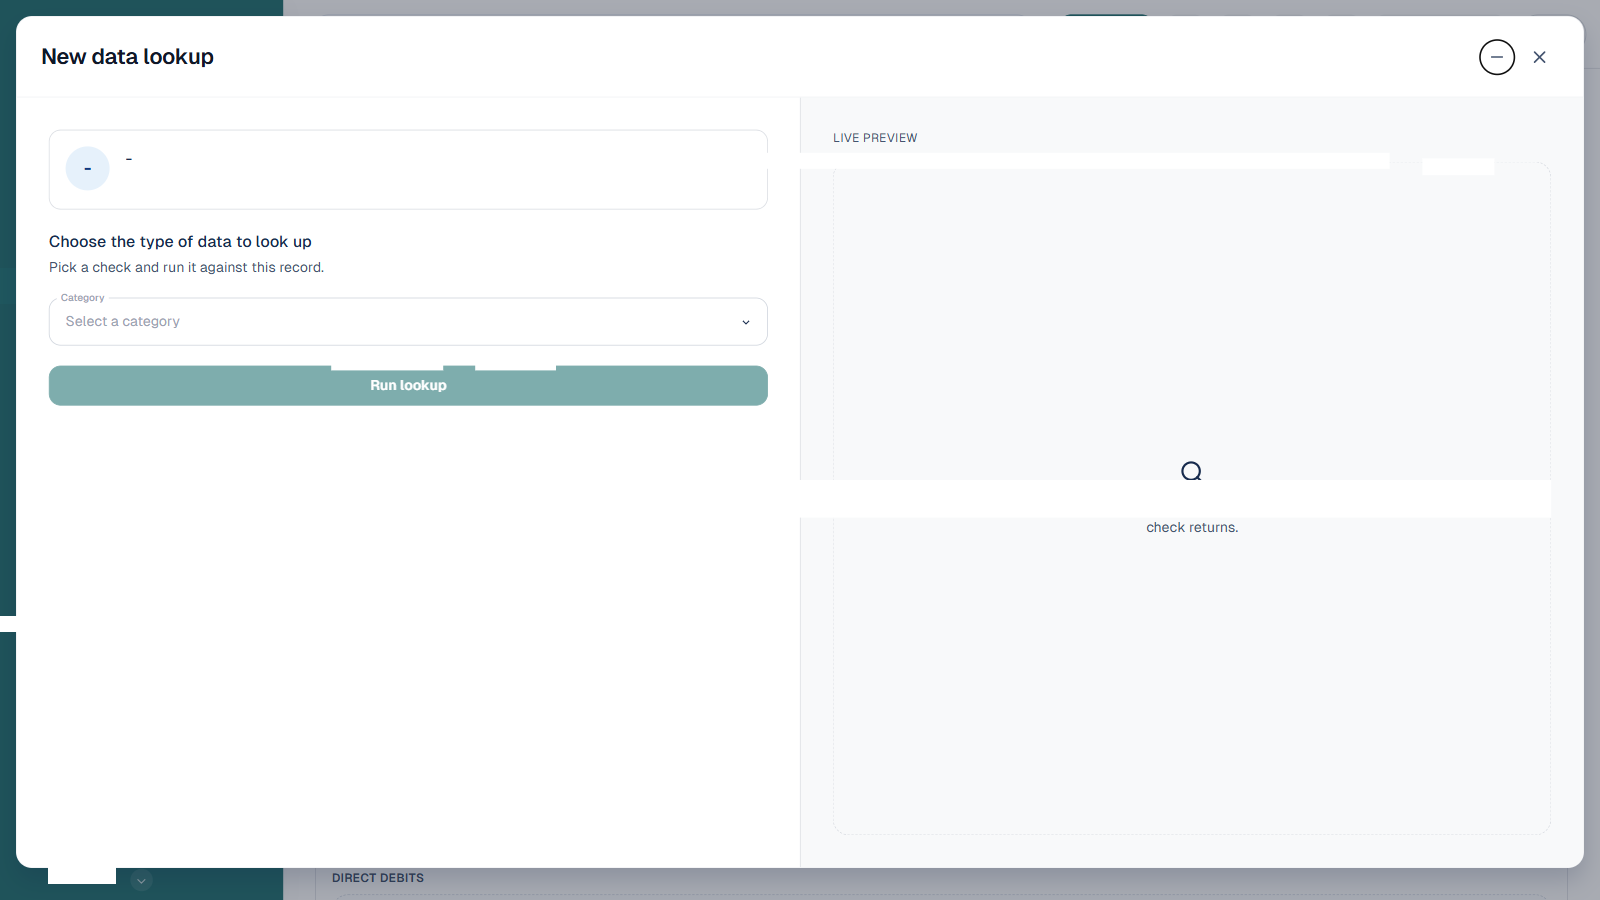This screenshot has height=900, width=1600.
Task: Click the LIVE PREVIEW label
Action: pyautogui.click(x=875, y=138)
